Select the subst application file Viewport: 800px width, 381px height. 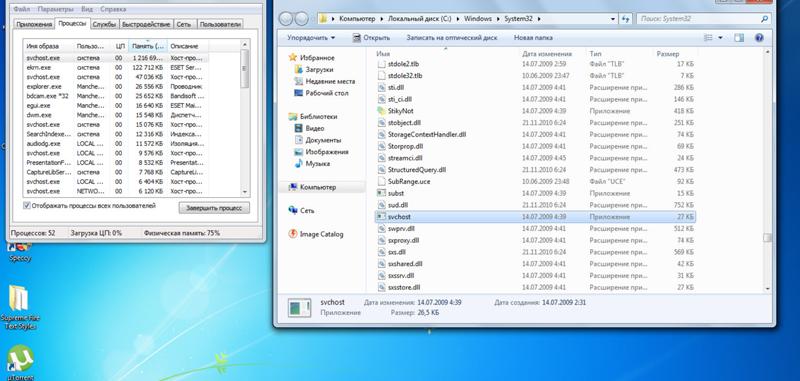tap(535, 193)
